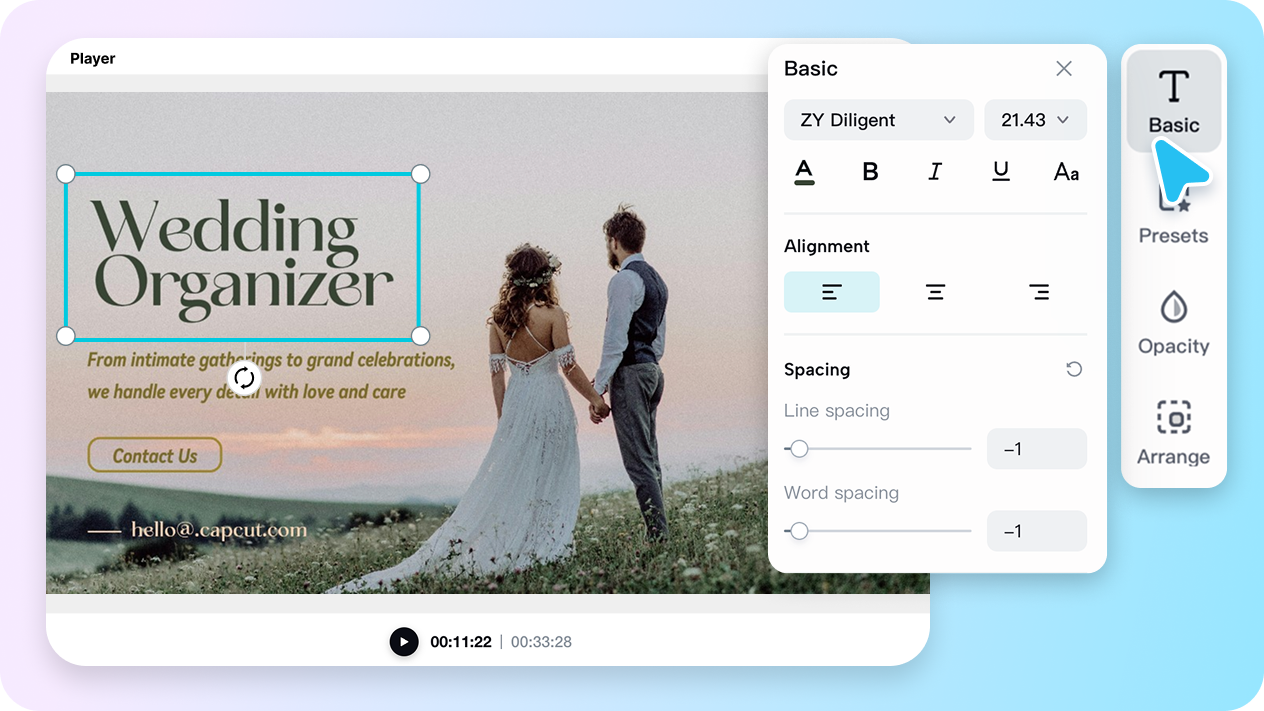
Task: Click the rotate handle on the text box
Action: tap(242, 378)
